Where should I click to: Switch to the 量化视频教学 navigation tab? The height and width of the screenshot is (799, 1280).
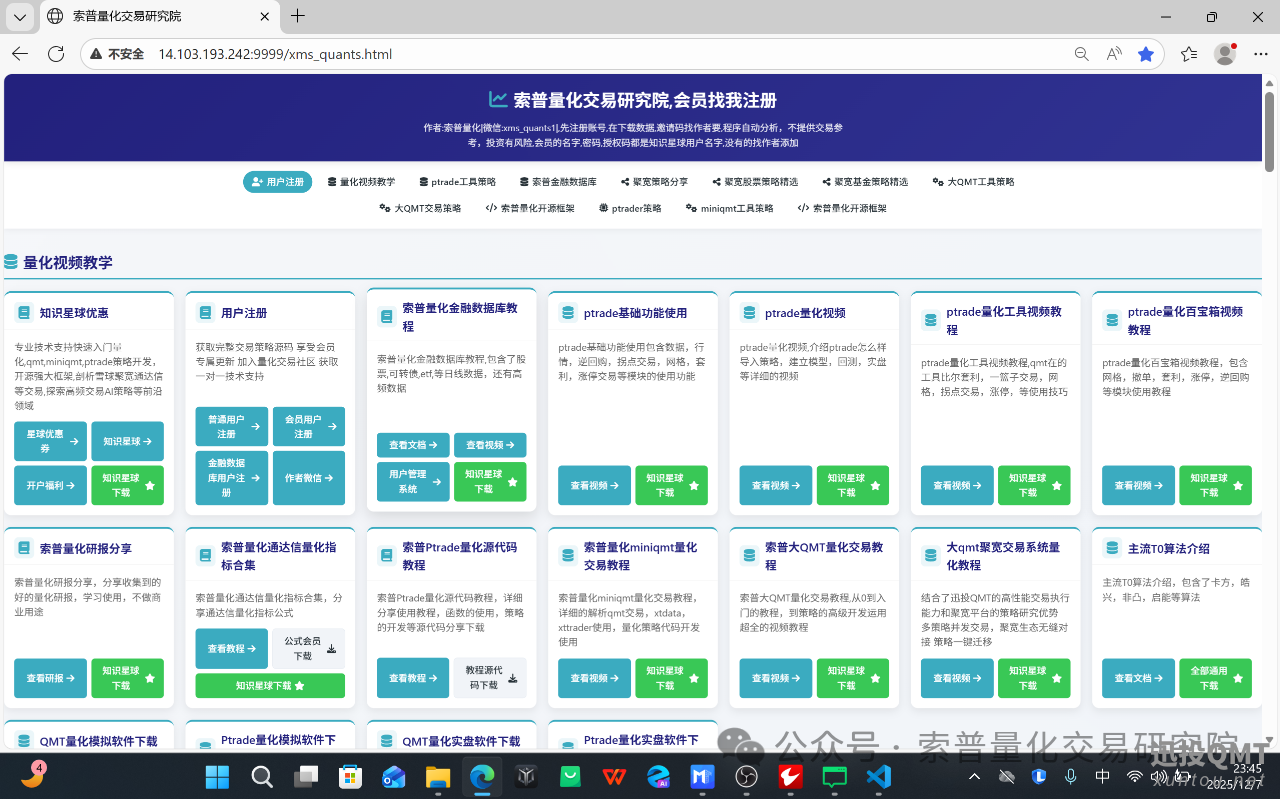(x=361, y=182)
